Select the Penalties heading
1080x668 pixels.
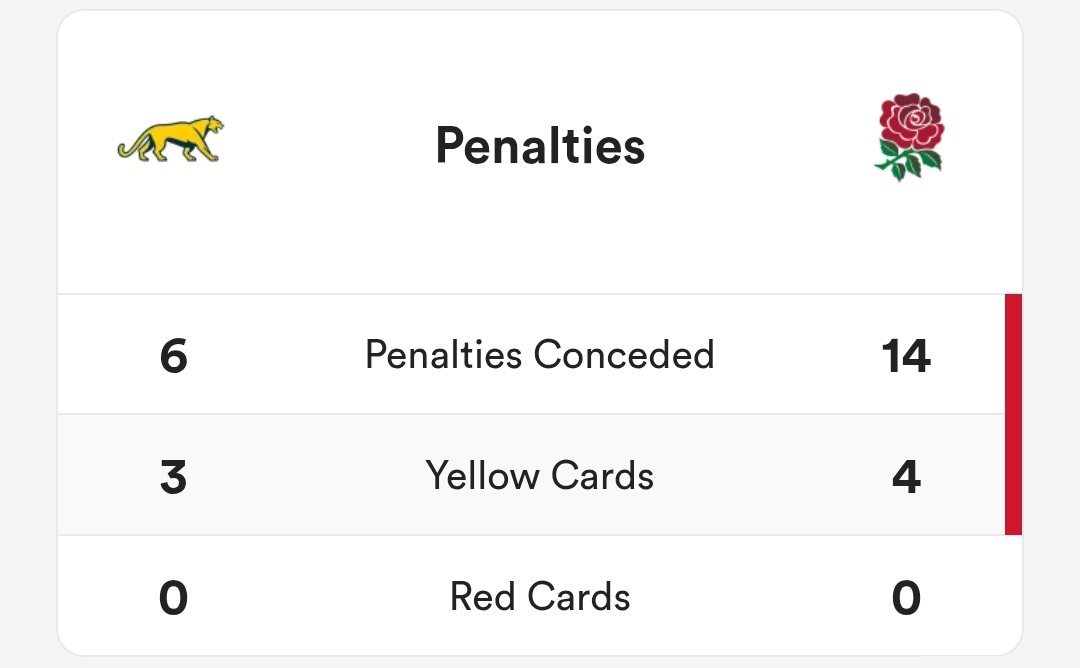coord(540,146)
